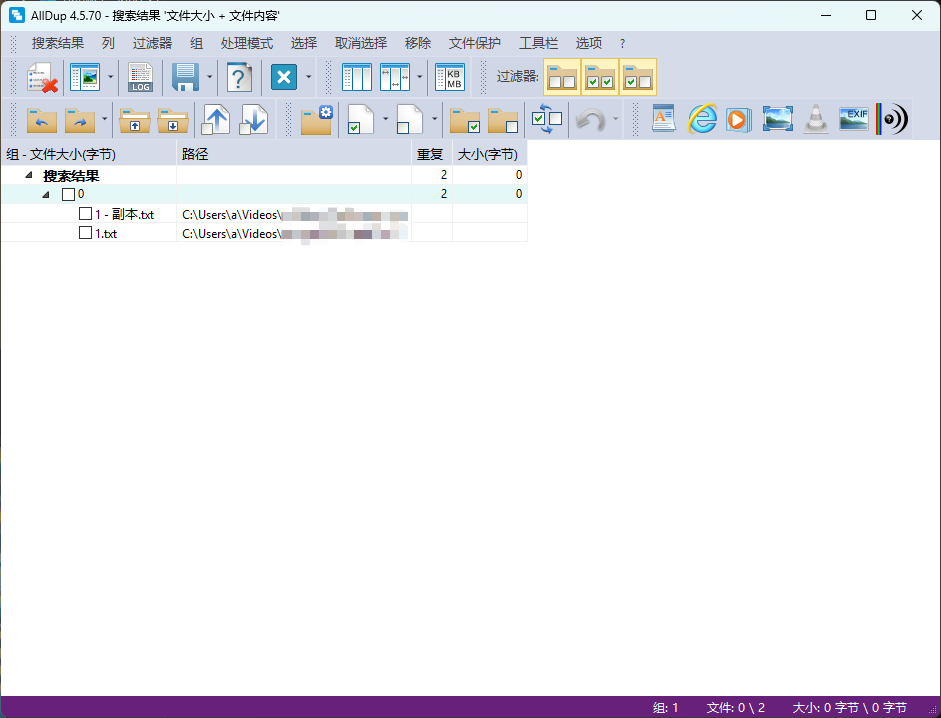Check the box for 1.txt file
Screen dimensions: 941x718
[x=86, y=233]
